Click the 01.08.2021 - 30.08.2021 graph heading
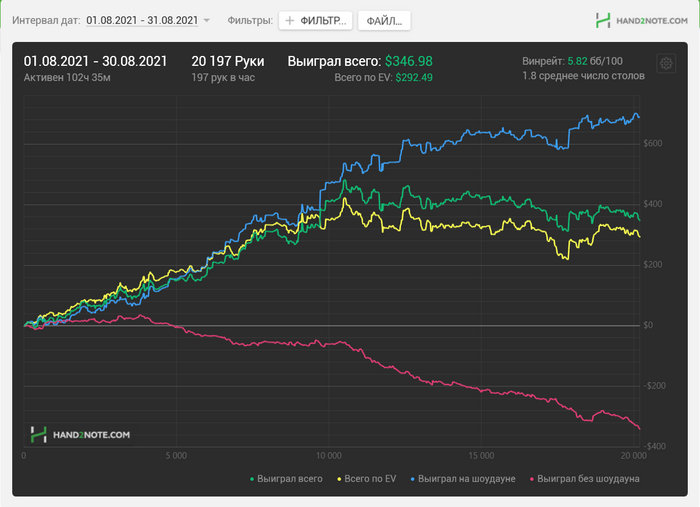Image resolution: width=700 pixels, height=507 pixels. (x=95, y=61)
